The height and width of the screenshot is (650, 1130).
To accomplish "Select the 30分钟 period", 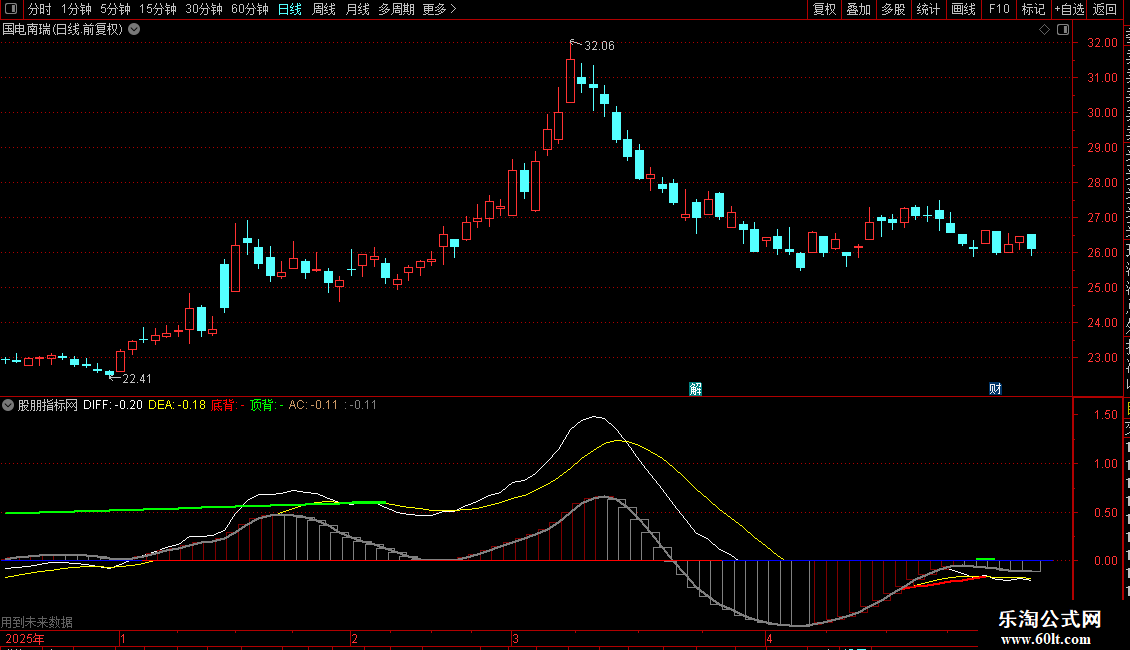I will 204,9.
